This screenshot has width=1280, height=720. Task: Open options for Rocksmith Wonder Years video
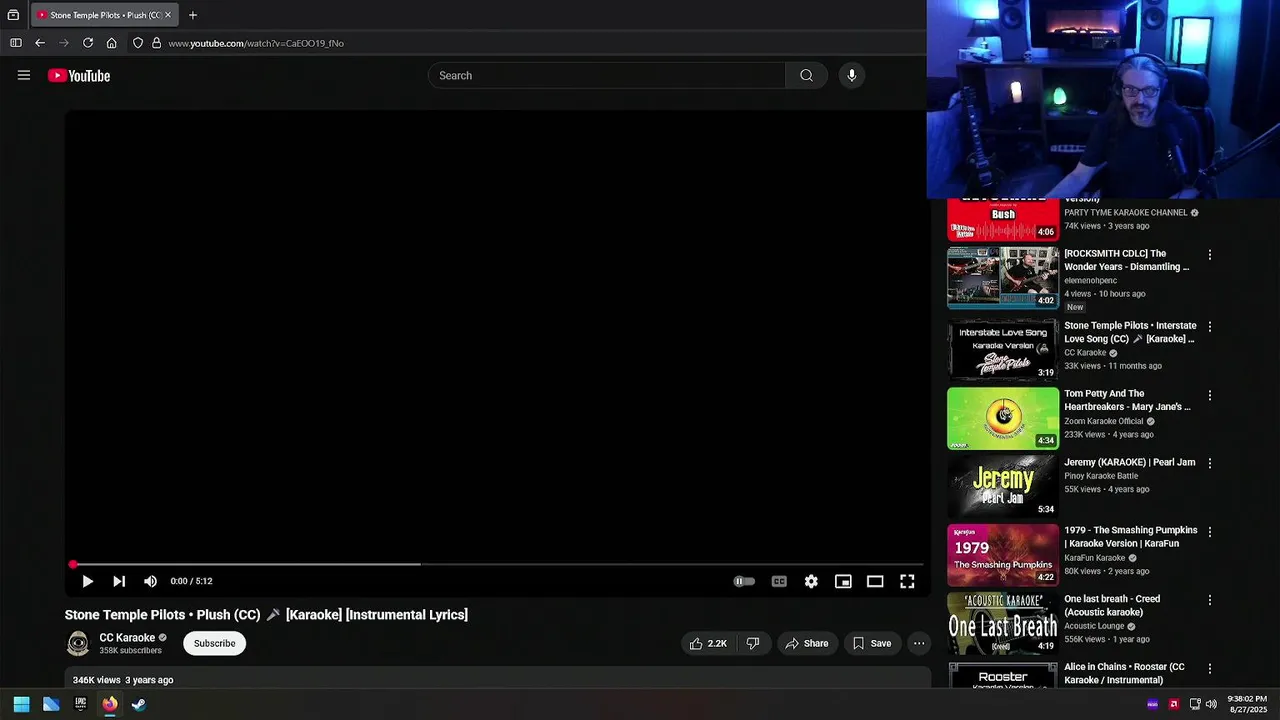pyautogui.click(x=1210, y=255)
